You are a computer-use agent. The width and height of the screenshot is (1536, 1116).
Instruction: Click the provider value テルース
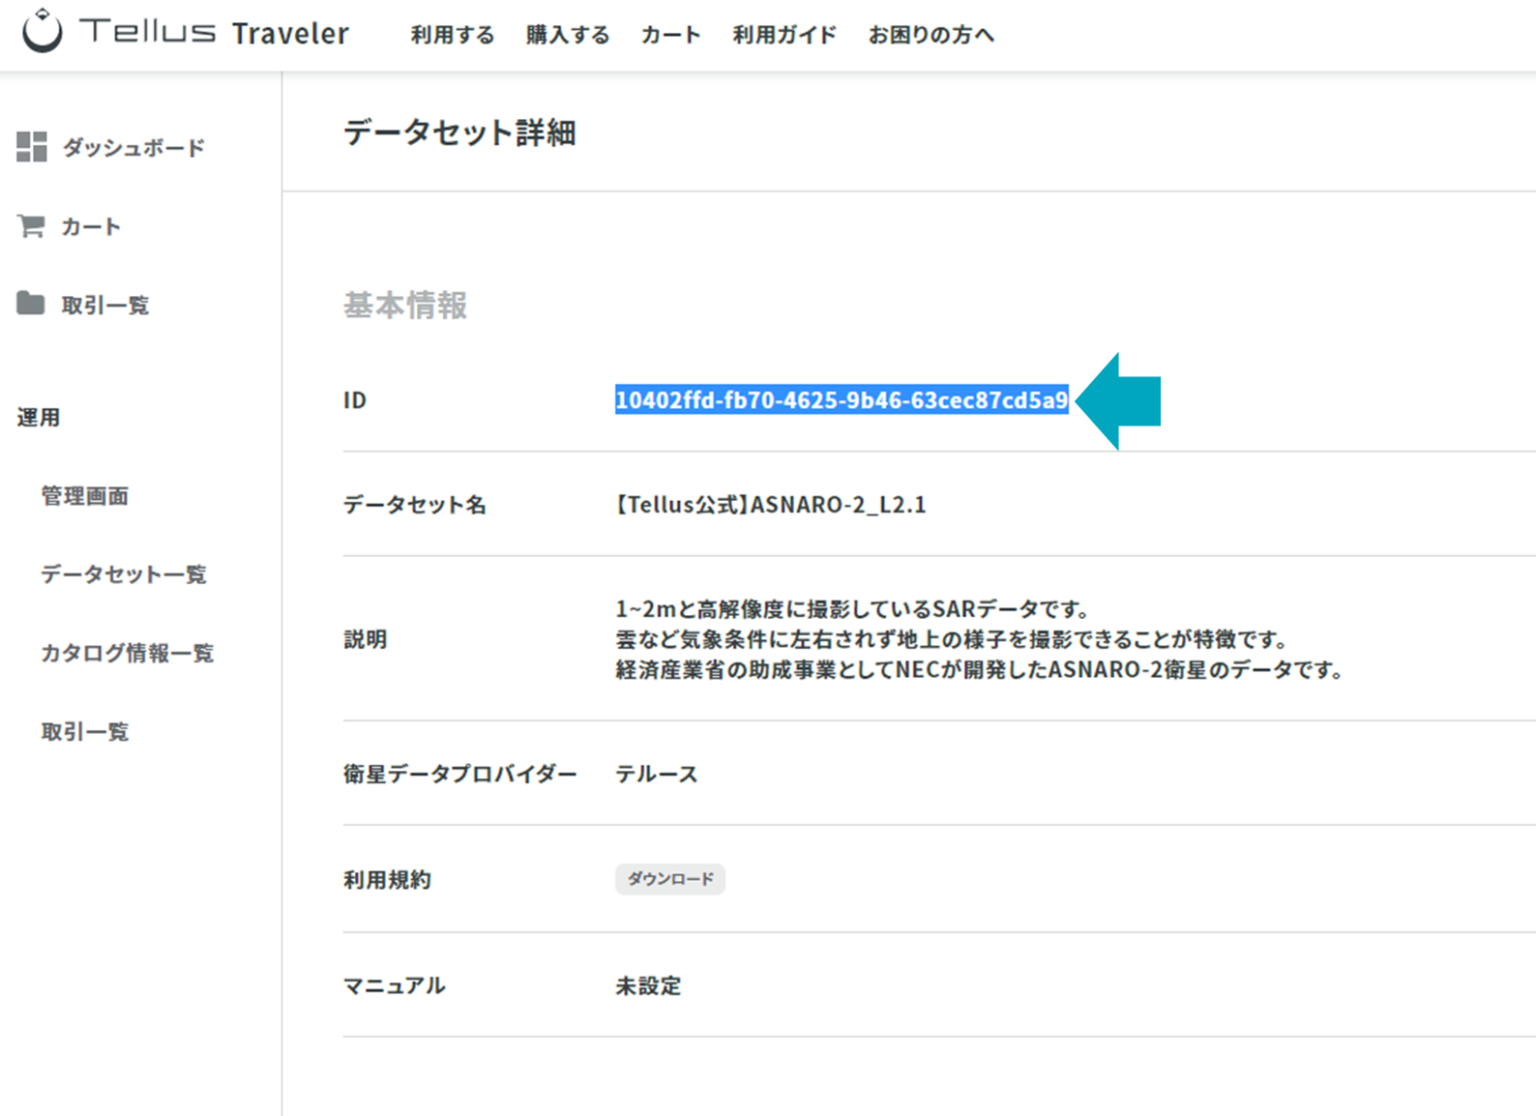click(656, 774)
